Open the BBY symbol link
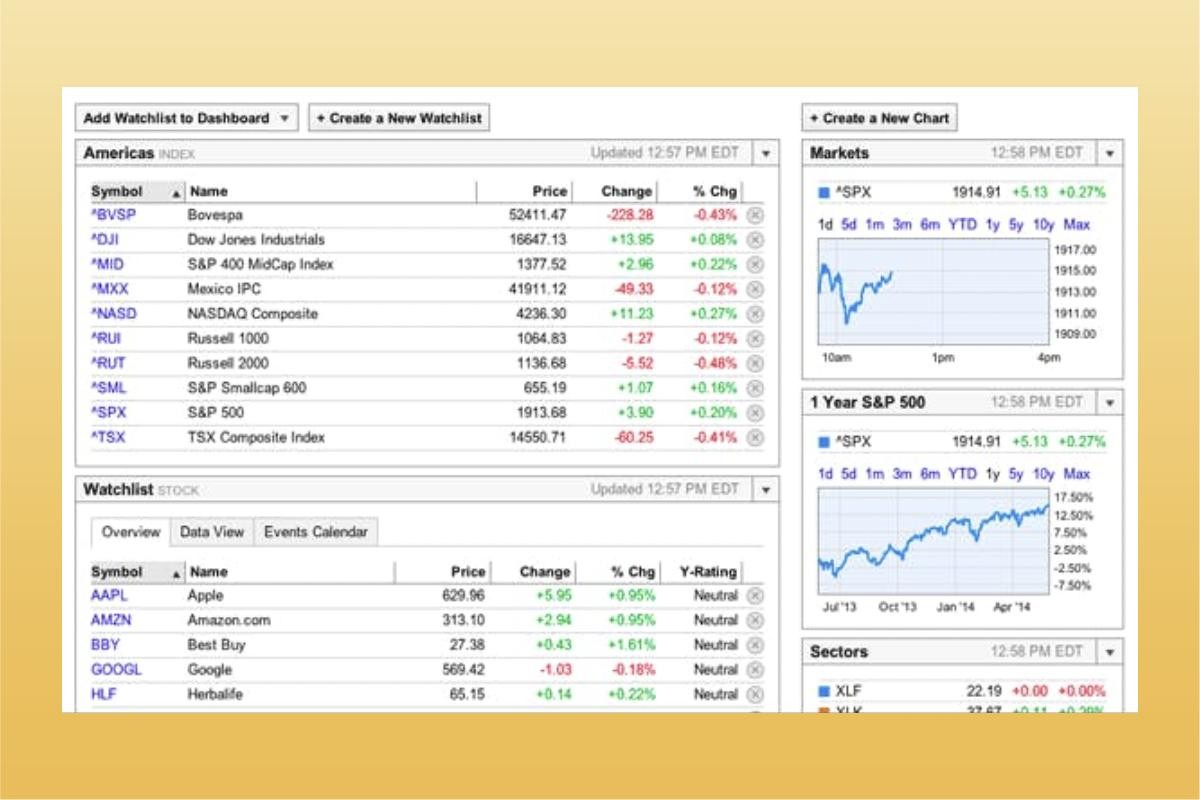Viewport: 1200px width, 800px height. click(x=105, y=645)
